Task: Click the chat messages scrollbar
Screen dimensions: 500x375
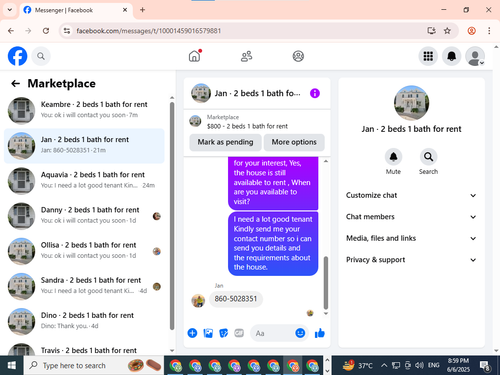Action: 326,283
